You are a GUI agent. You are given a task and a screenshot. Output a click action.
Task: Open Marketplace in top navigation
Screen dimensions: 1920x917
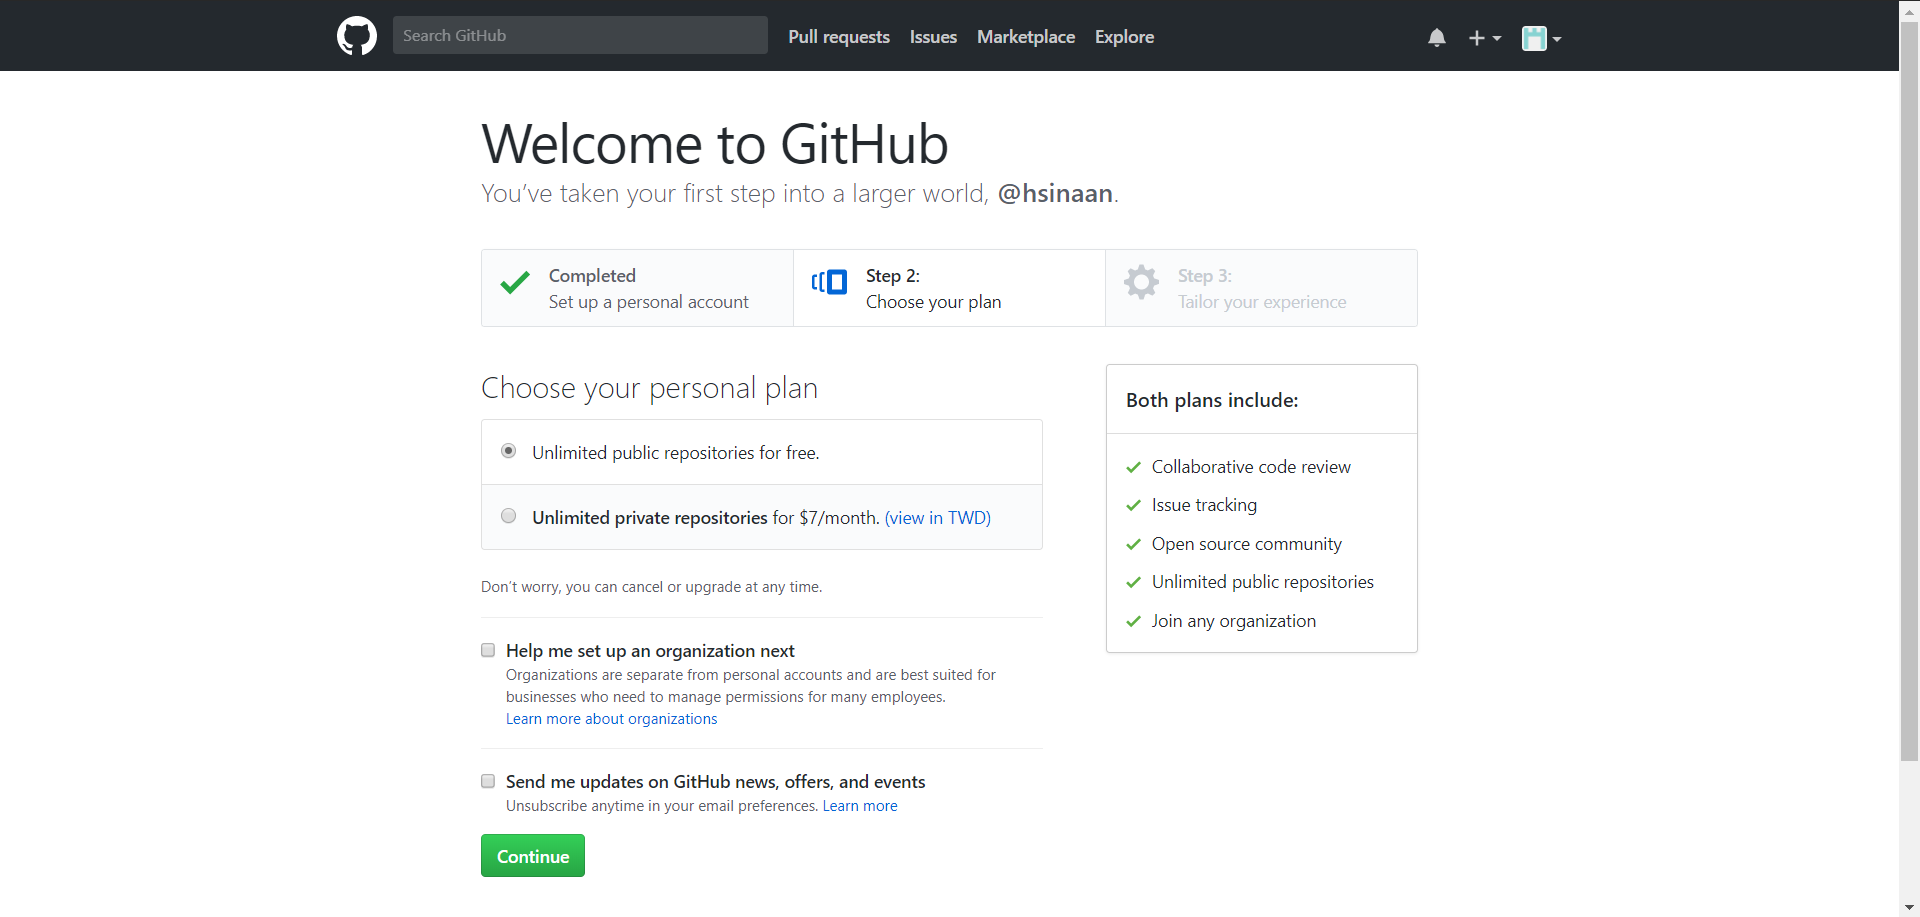tap(1025, 37)
